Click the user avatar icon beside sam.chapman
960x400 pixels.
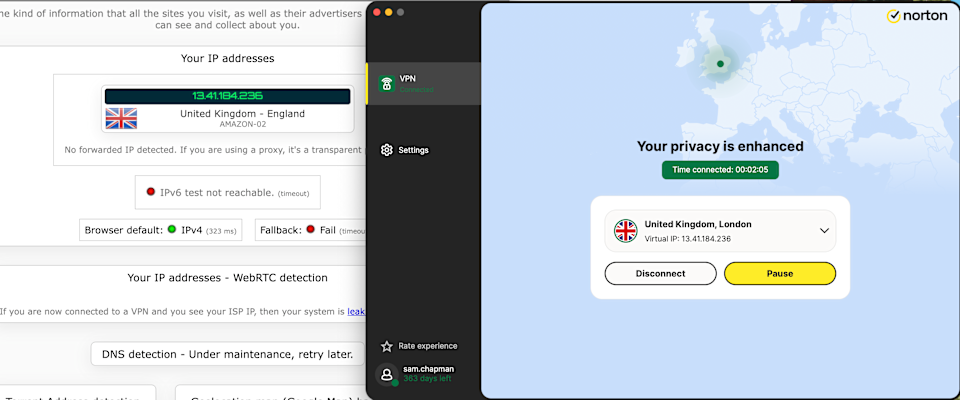387,375
